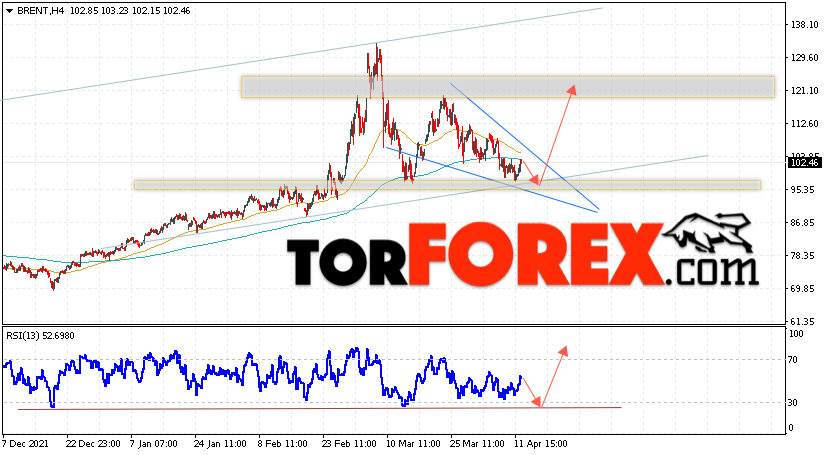Click the 61.35 price axis label
This screenshot has height=455, width=826.
(804, 322)
